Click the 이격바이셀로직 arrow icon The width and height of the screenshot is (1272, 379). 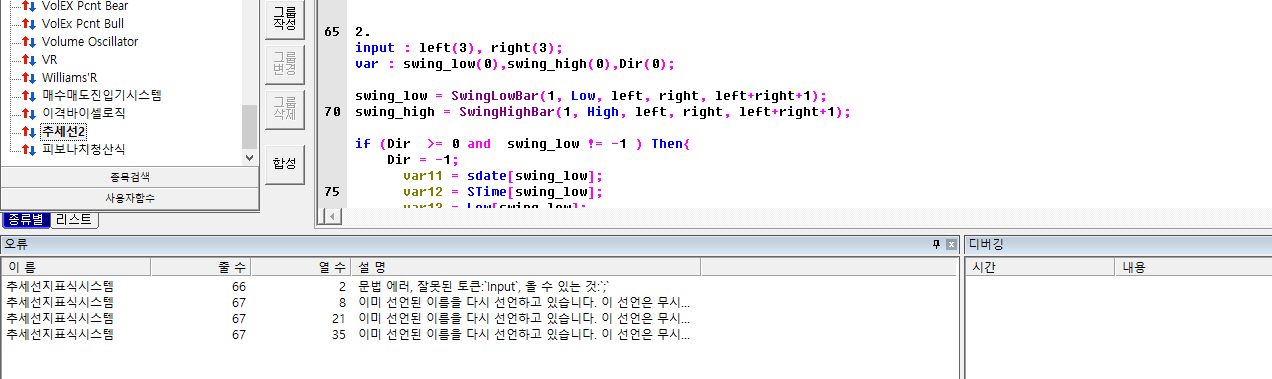[x=29, y=114]
